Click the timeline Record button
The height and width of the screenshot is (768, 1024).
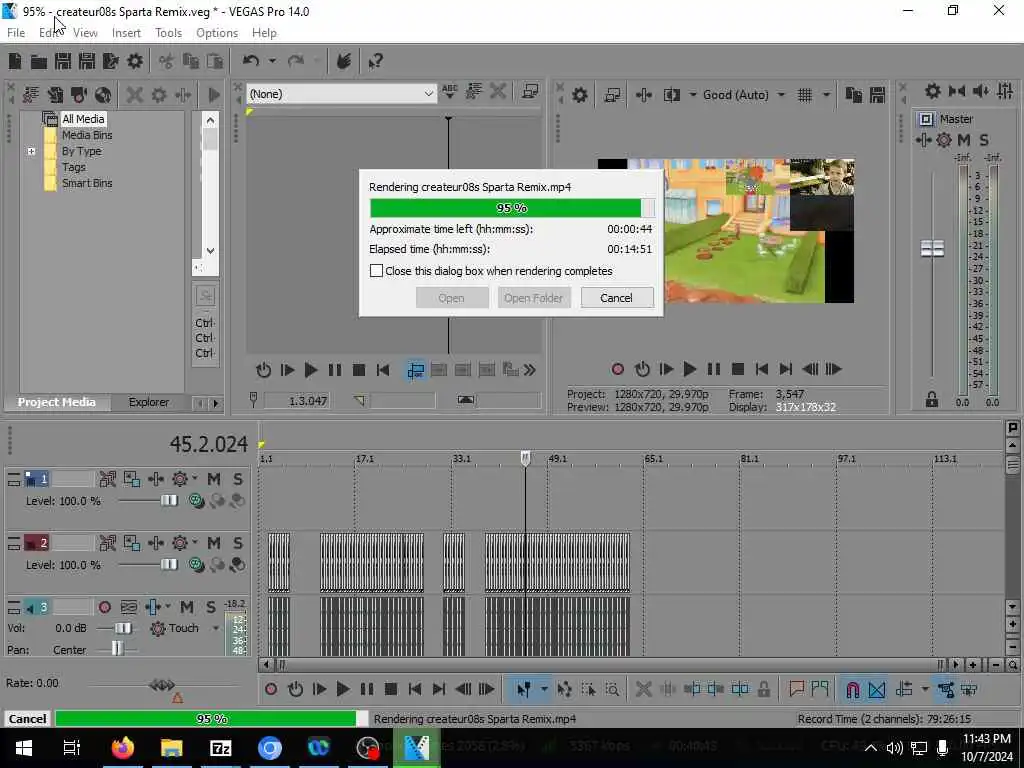[x=271, y=689]
